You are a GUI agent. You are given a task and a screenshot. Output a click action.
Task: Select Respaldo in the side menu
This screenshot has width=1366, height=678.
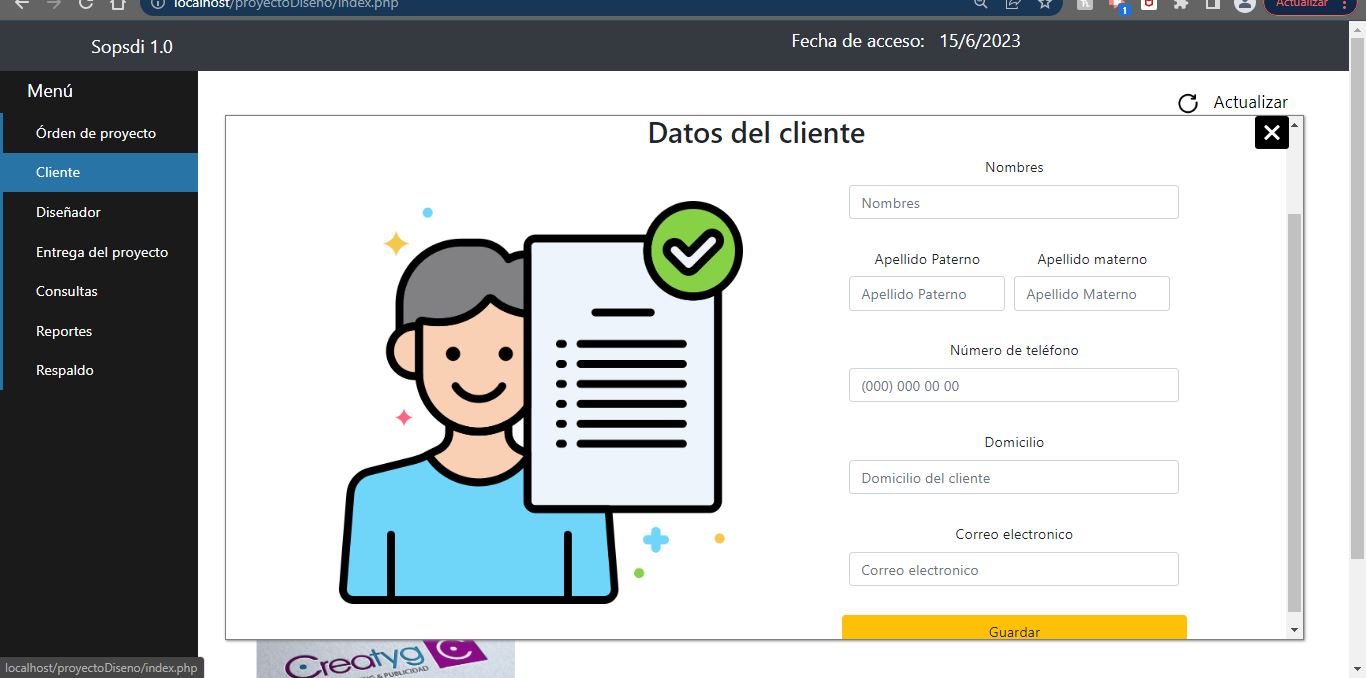[65, 370]
